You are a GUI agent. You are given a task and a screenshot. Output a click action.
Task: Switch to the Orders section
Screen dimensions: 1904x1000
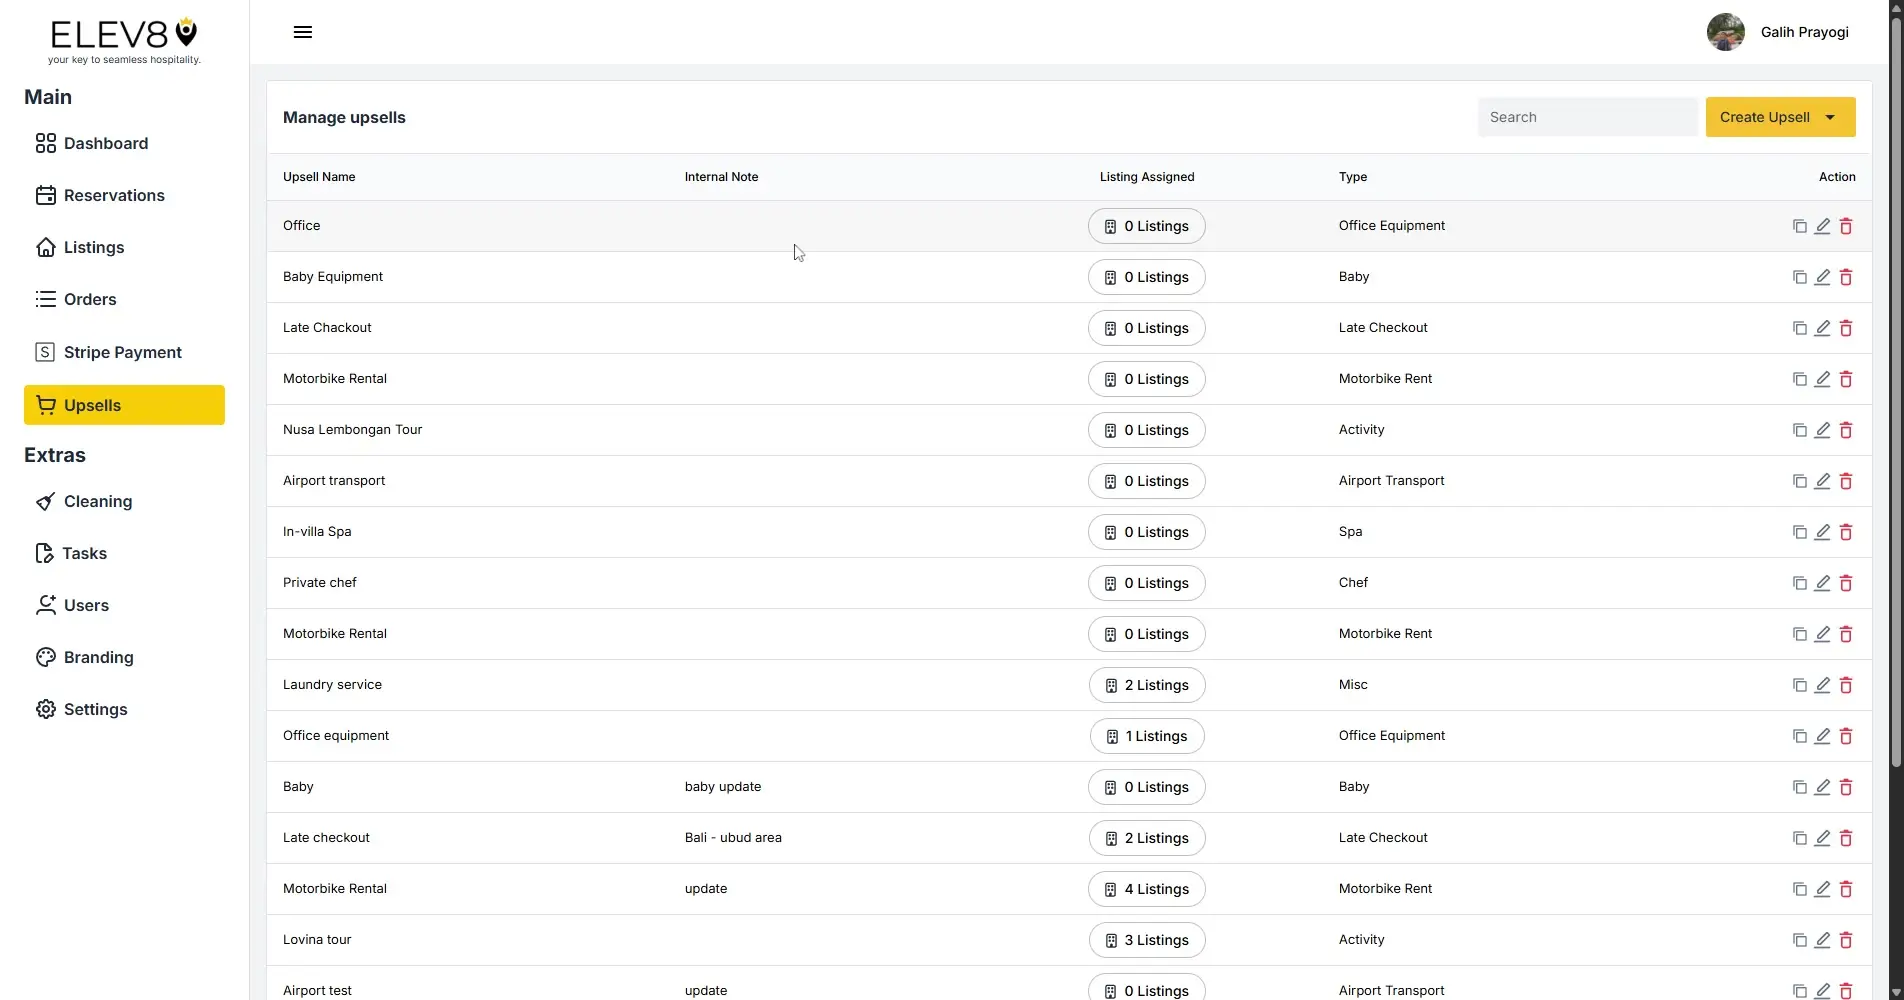[89, 299]
